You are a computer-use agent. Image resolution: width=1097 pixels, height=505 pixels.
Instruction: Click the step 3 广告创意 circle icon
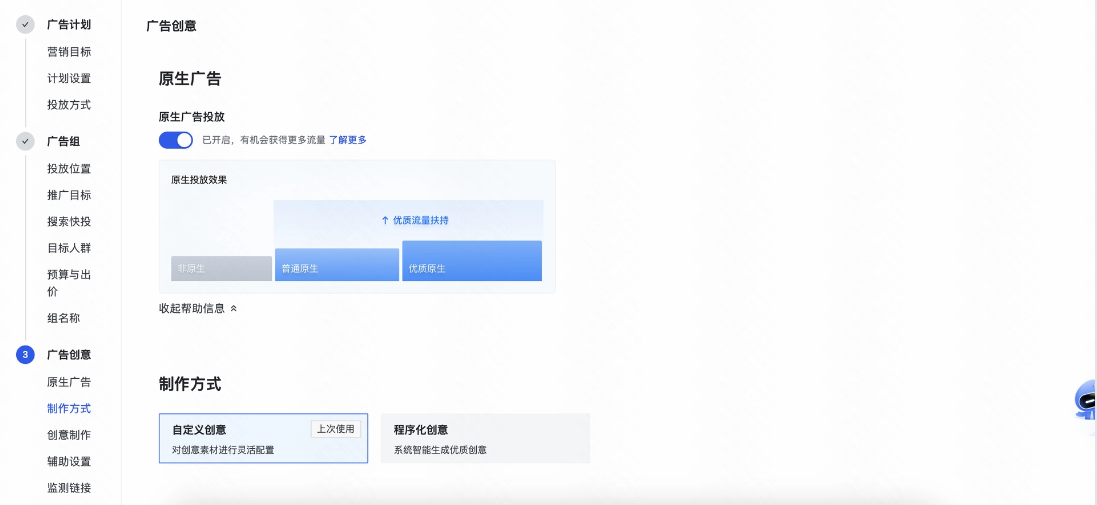[x=25, y=355]
